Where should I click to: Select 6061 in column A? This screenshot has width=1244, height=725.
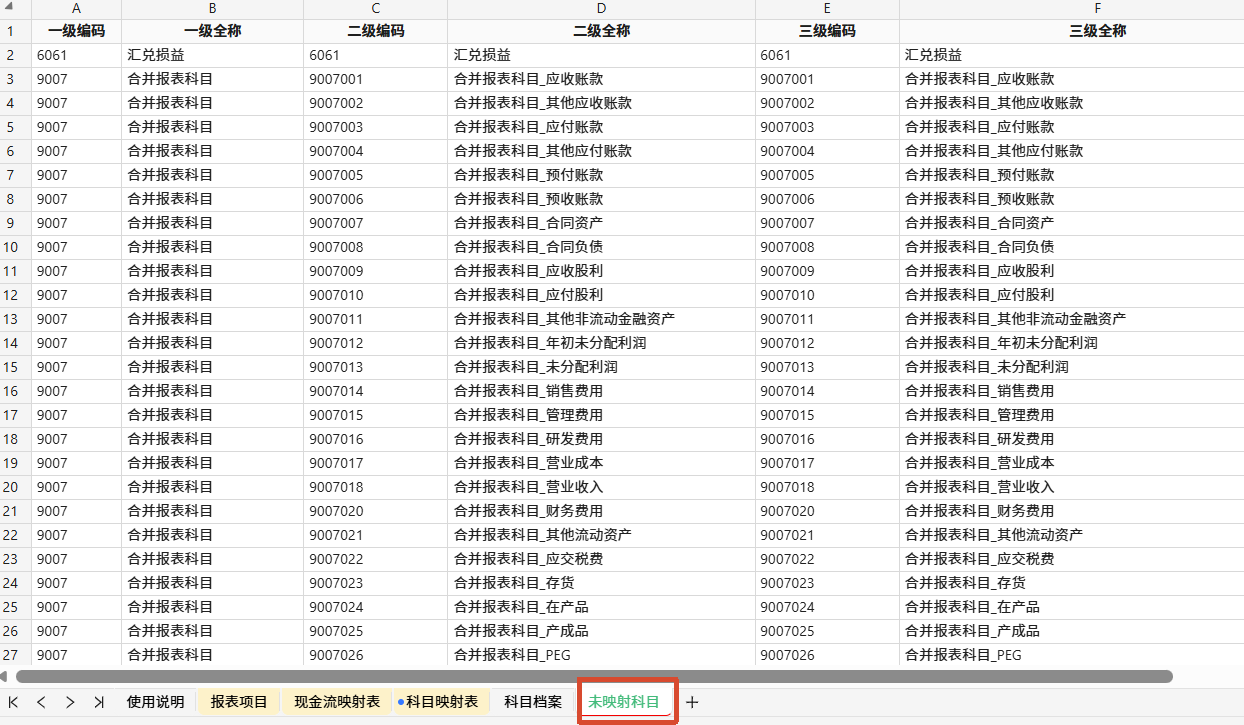point(76,55)
